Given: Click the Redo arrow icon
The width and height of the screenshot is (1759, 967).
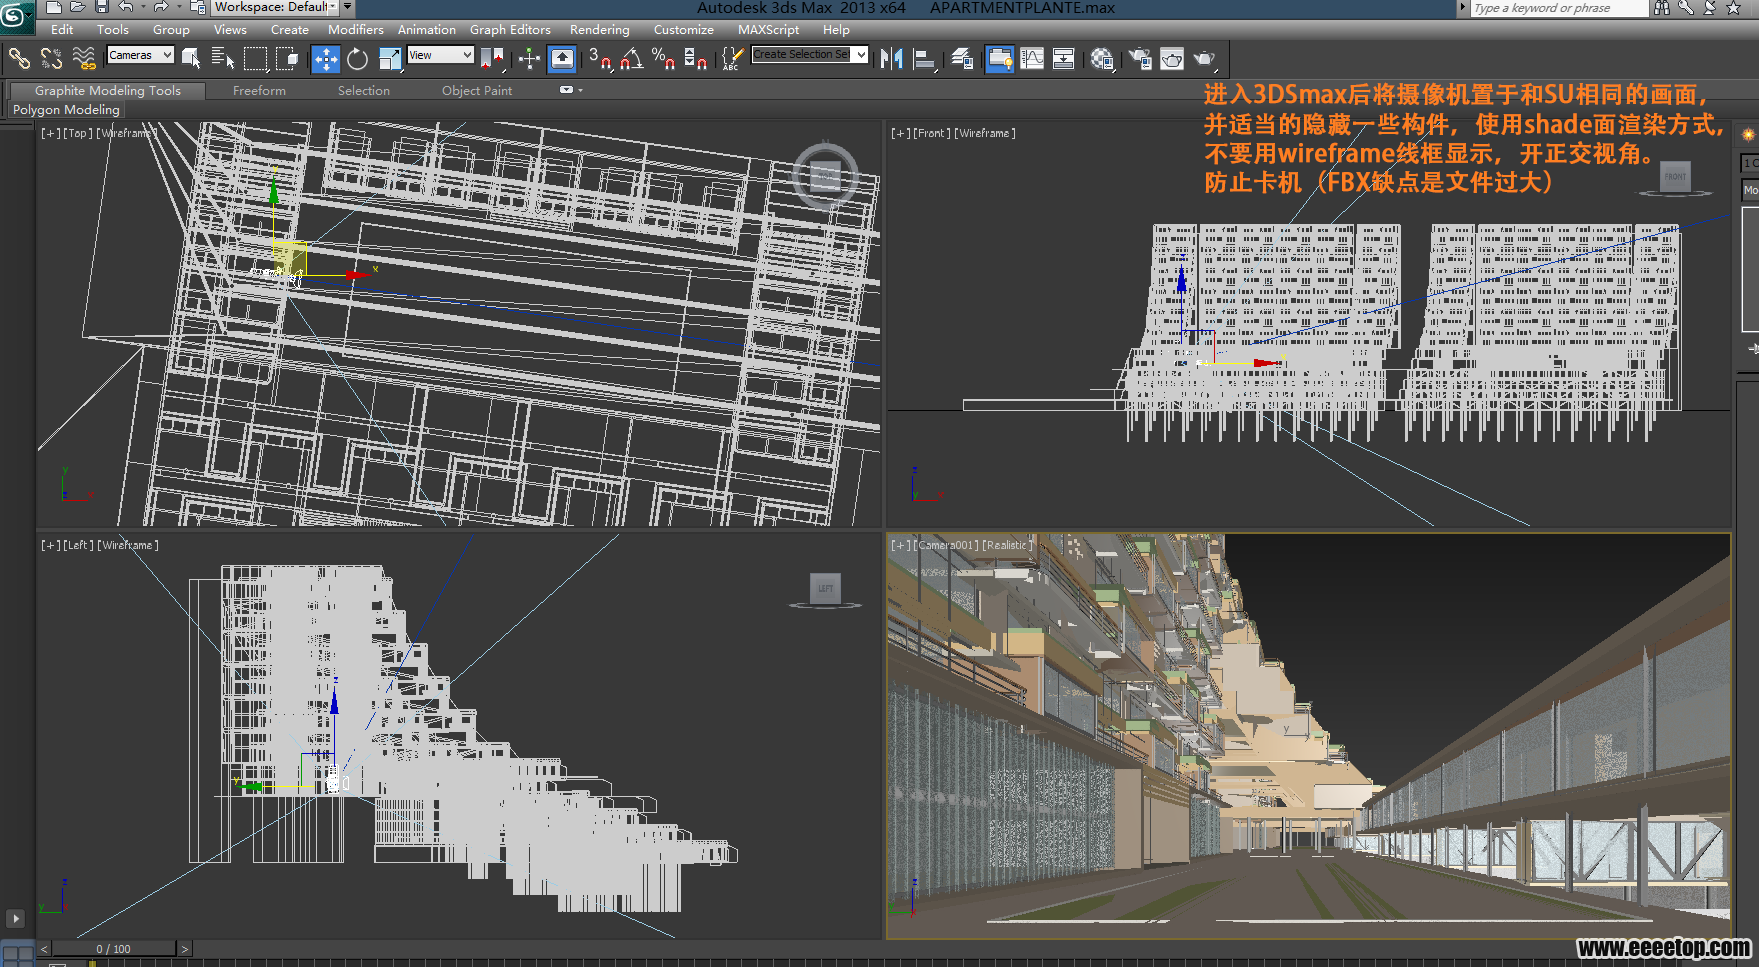Looking at the screenshot, I should pos(160,7).
